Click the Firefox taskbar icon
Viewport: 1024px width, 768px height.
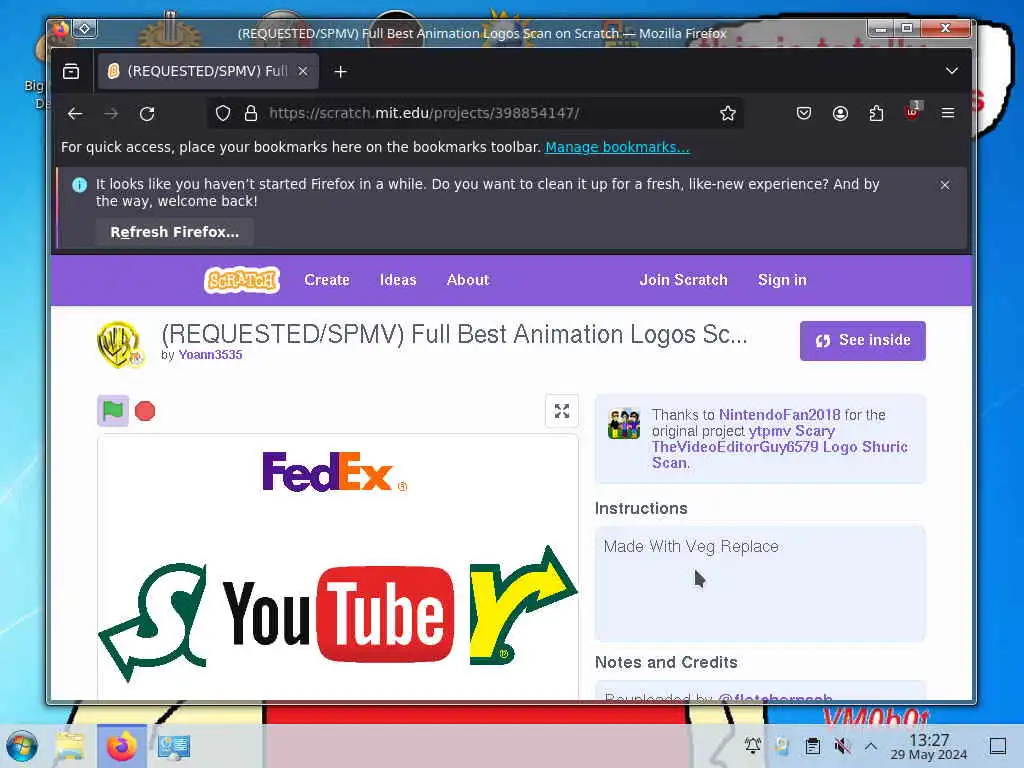121,746
